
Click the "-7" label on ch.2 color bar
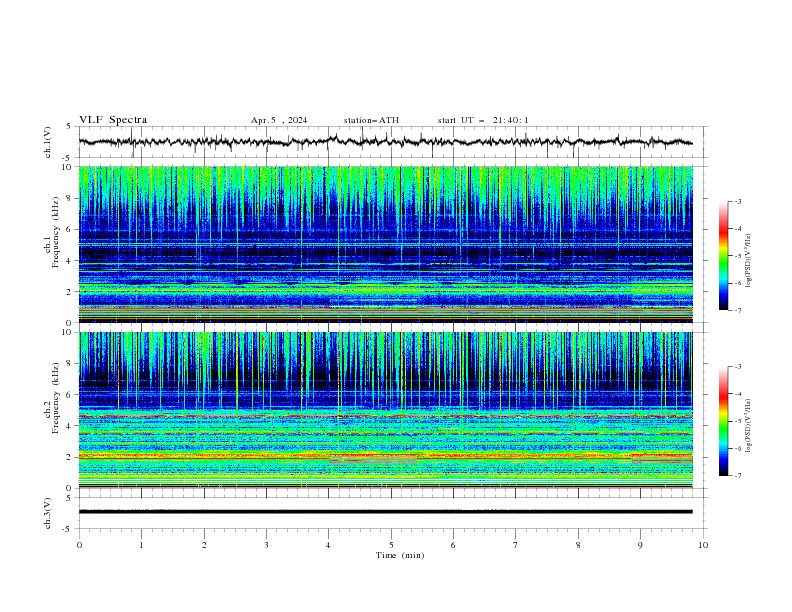[x=738, y=476]
